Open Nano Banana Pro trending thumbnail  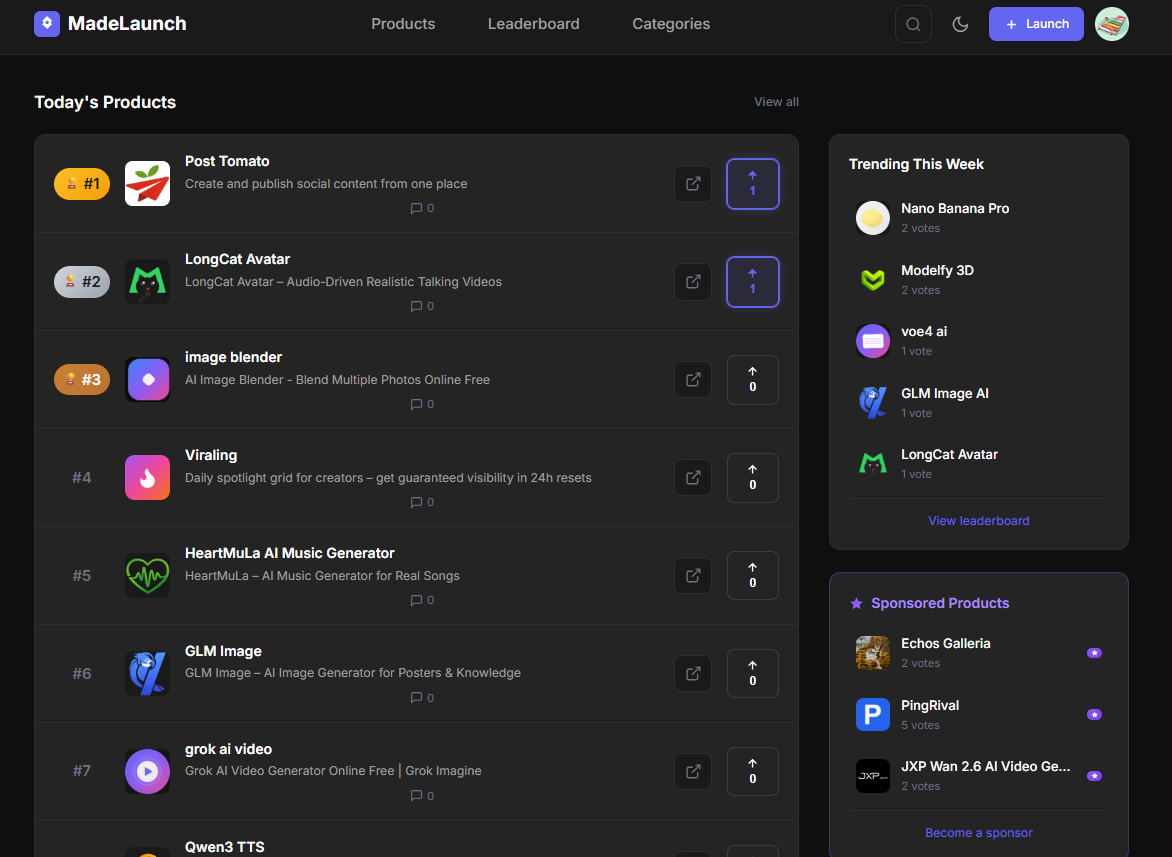(x=873, y=218)
